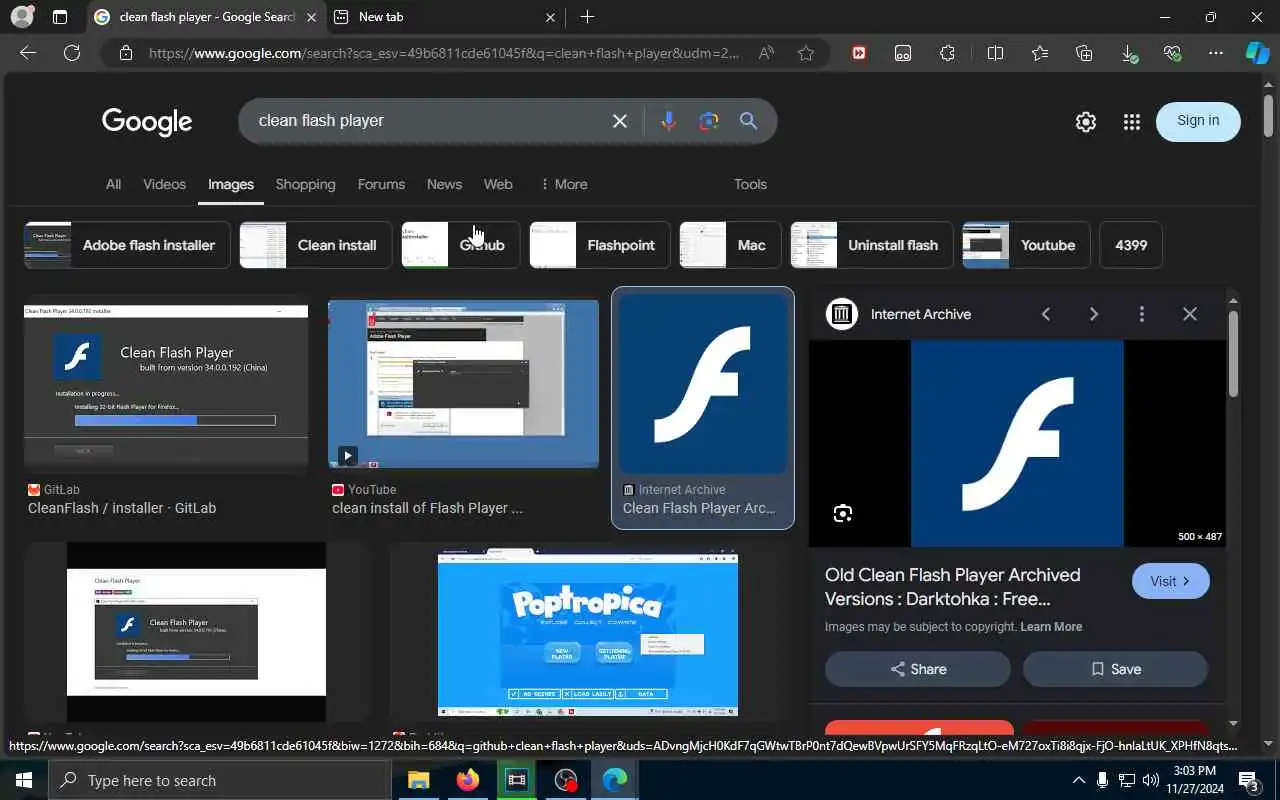Open Read aloud icon in address bar
Viewport: 1280px width, 800px height.
tap(766, 53)
